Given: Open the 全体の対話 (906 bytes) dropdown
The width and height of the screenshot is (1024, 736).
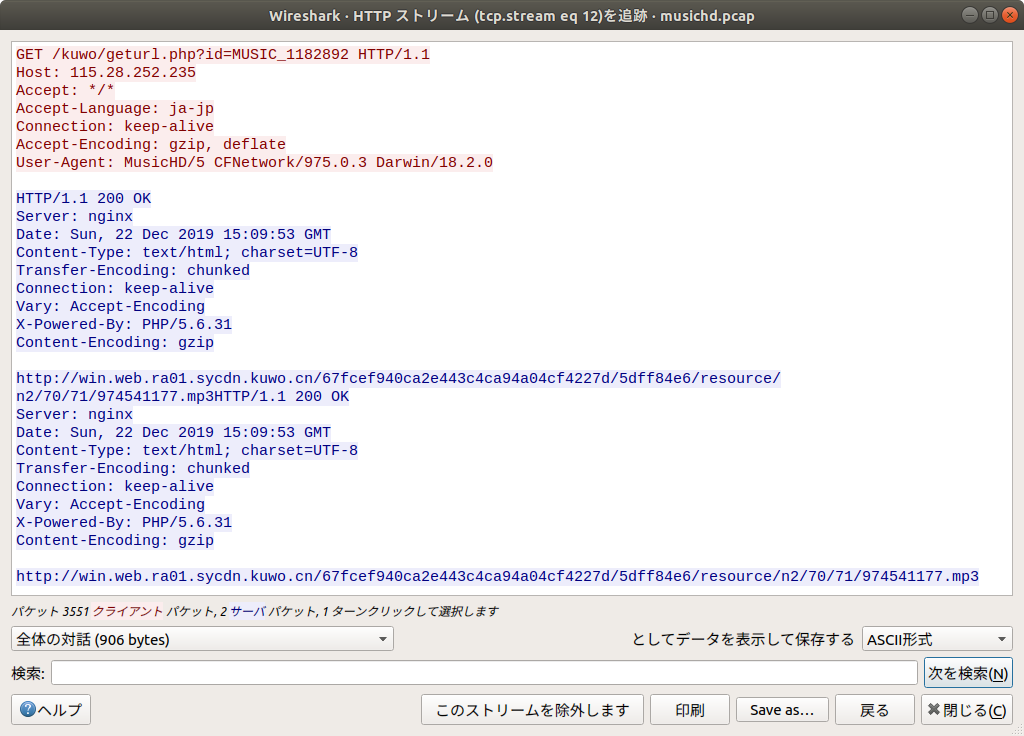Looking at the screenshot, I should pyautogui.click(x=150, y=638).
